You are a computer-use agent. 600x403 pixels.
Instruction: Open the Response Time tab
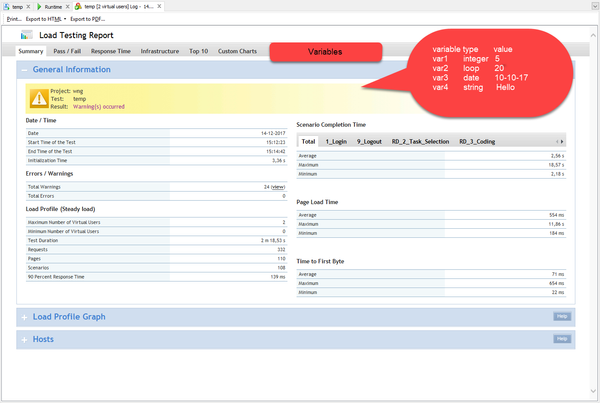110,50
